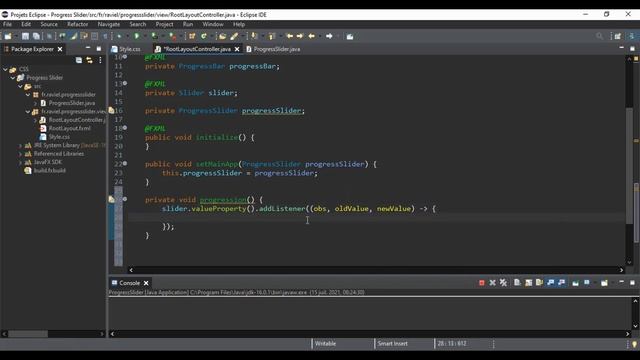The image size is (640, 360).
Task: Click the Smart Insert status bar field
Action: 392,344
